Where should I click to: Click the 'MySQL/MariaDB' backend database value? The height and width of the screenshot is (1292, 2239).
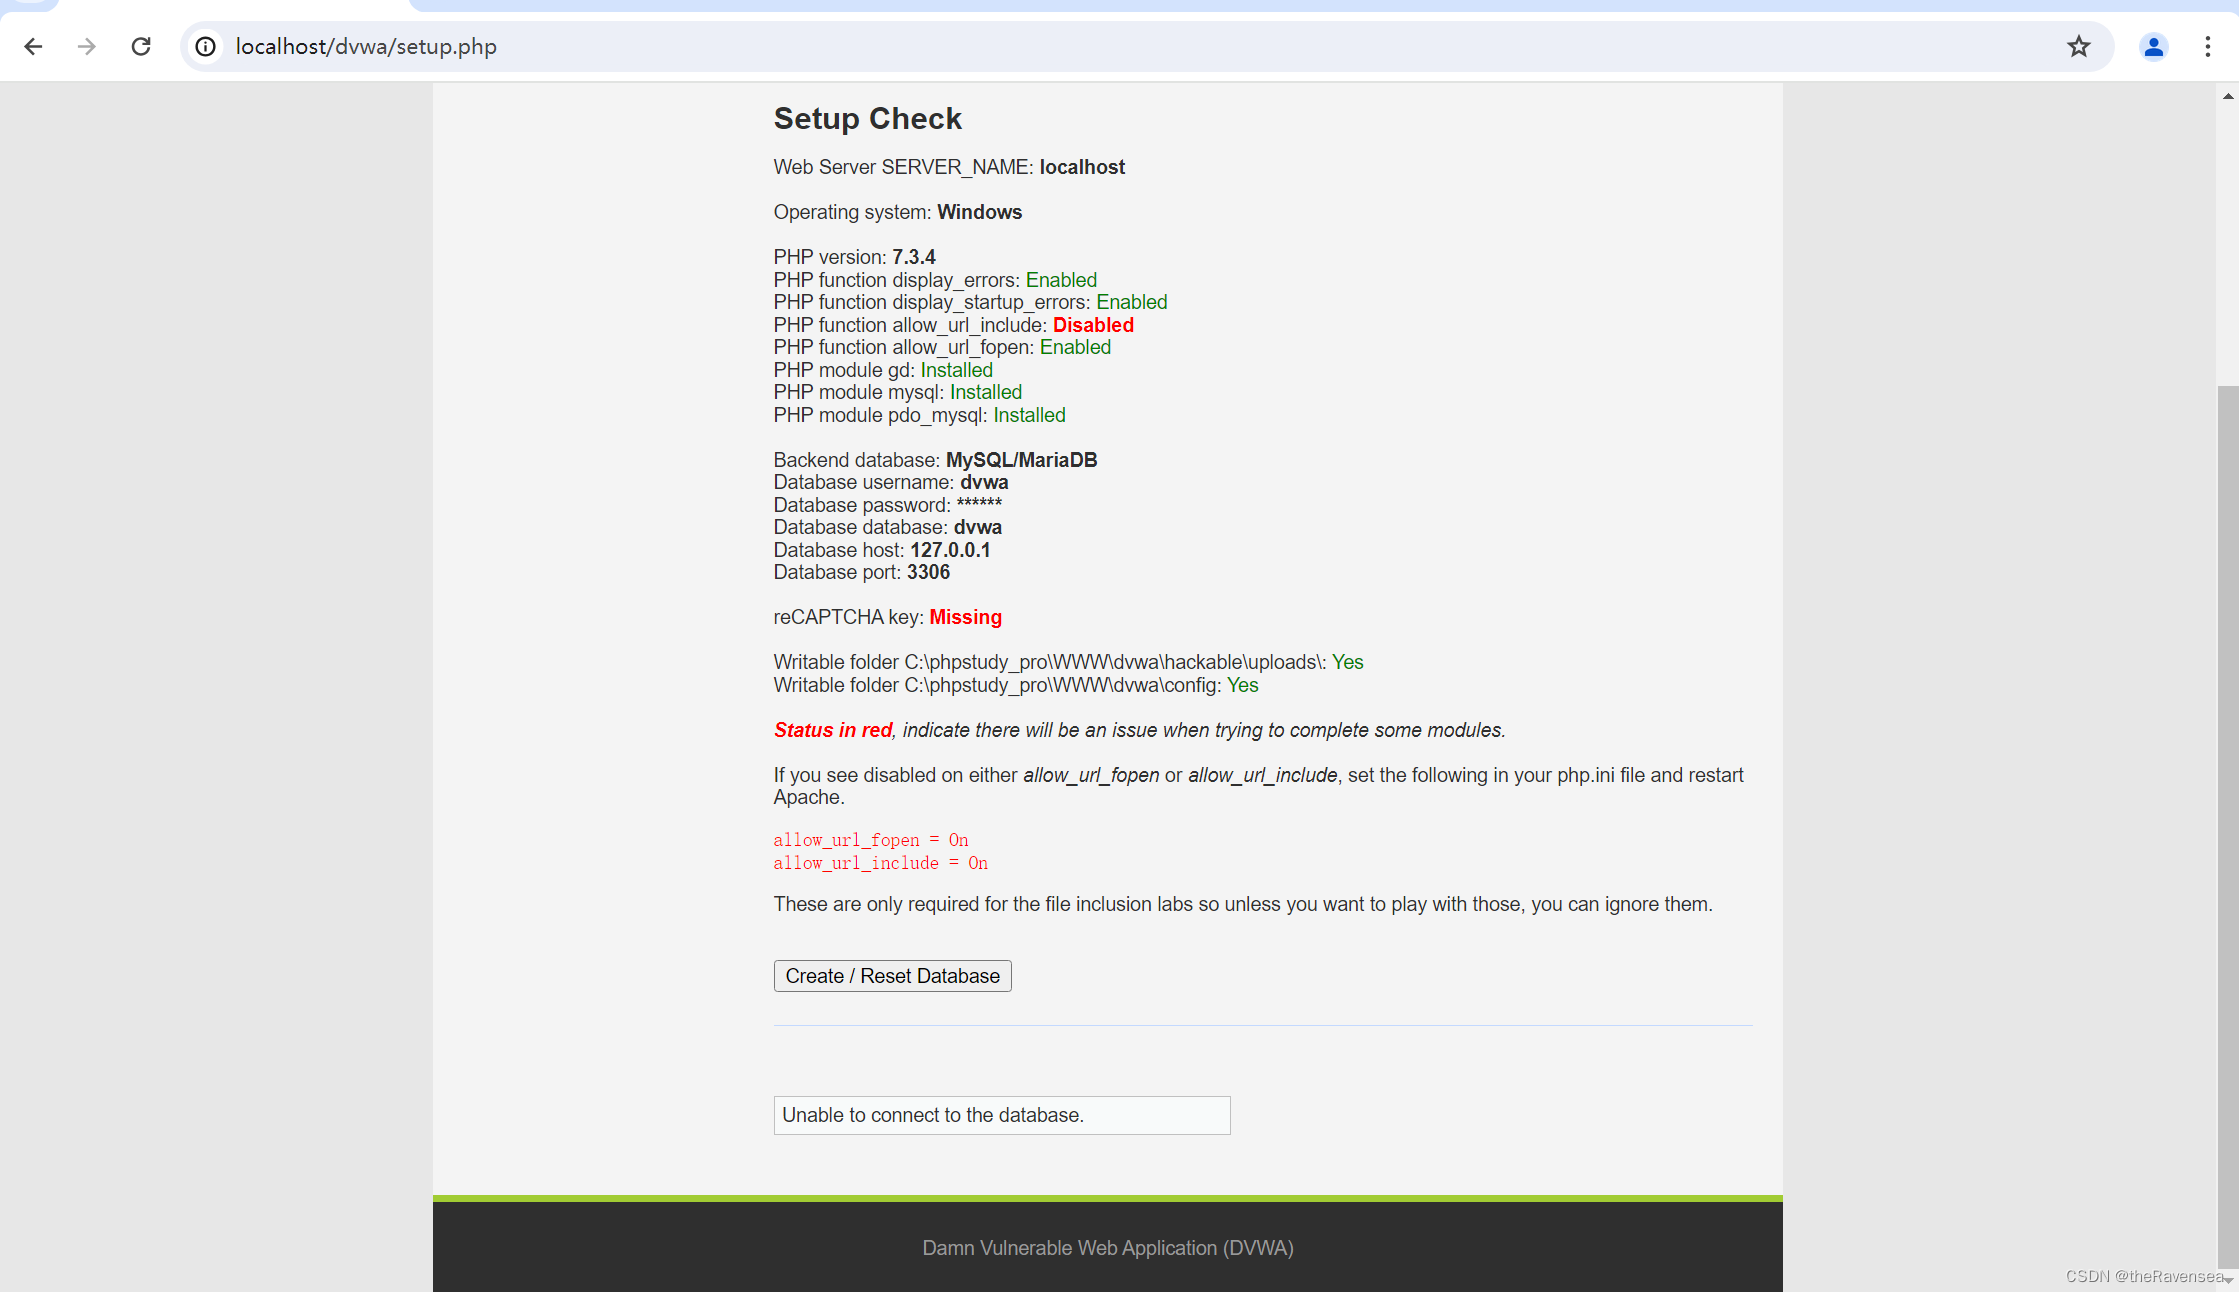coord(1021,460)
